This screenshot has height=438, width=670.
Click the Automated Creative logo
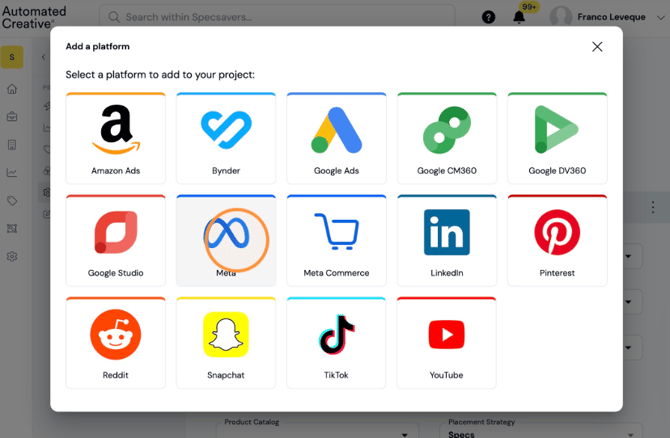34,17
